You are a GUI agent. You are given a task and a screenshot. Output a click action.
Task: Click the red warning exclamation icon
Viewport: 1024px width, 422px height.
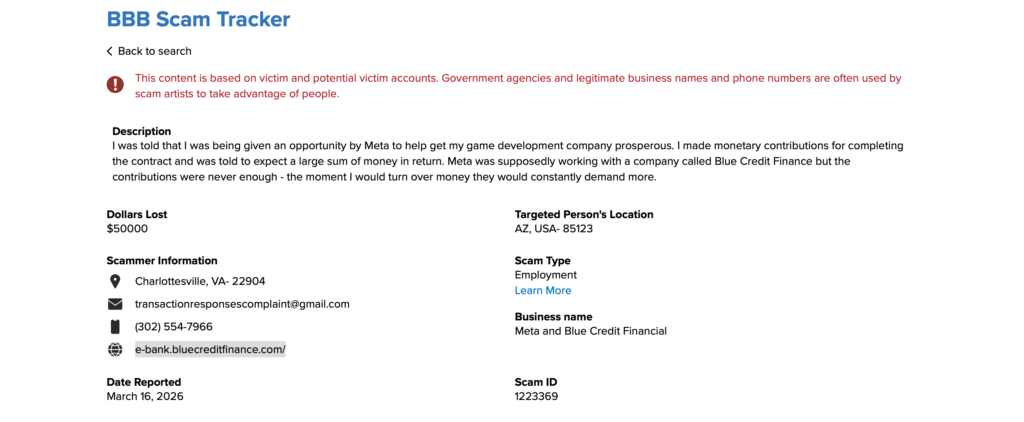(x=115, y=85)
